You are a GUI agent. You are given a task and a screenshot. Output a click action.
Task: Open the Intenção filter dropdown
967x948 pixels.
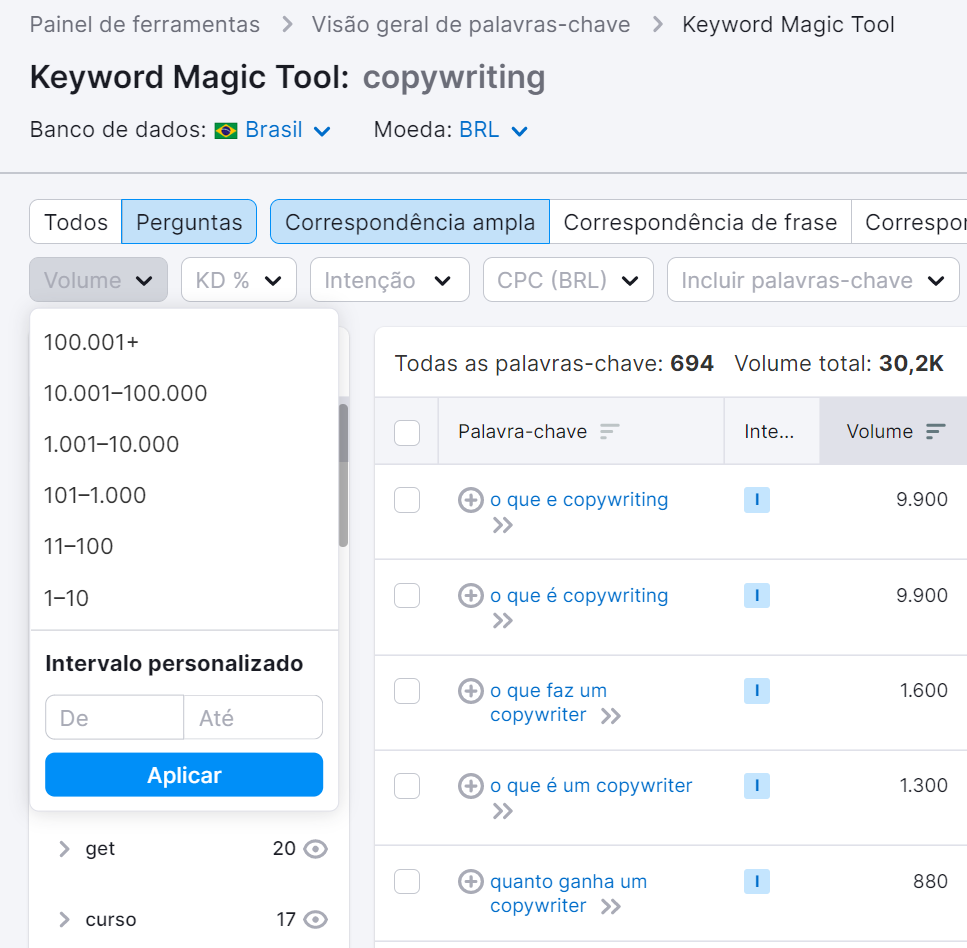point(389,279)
